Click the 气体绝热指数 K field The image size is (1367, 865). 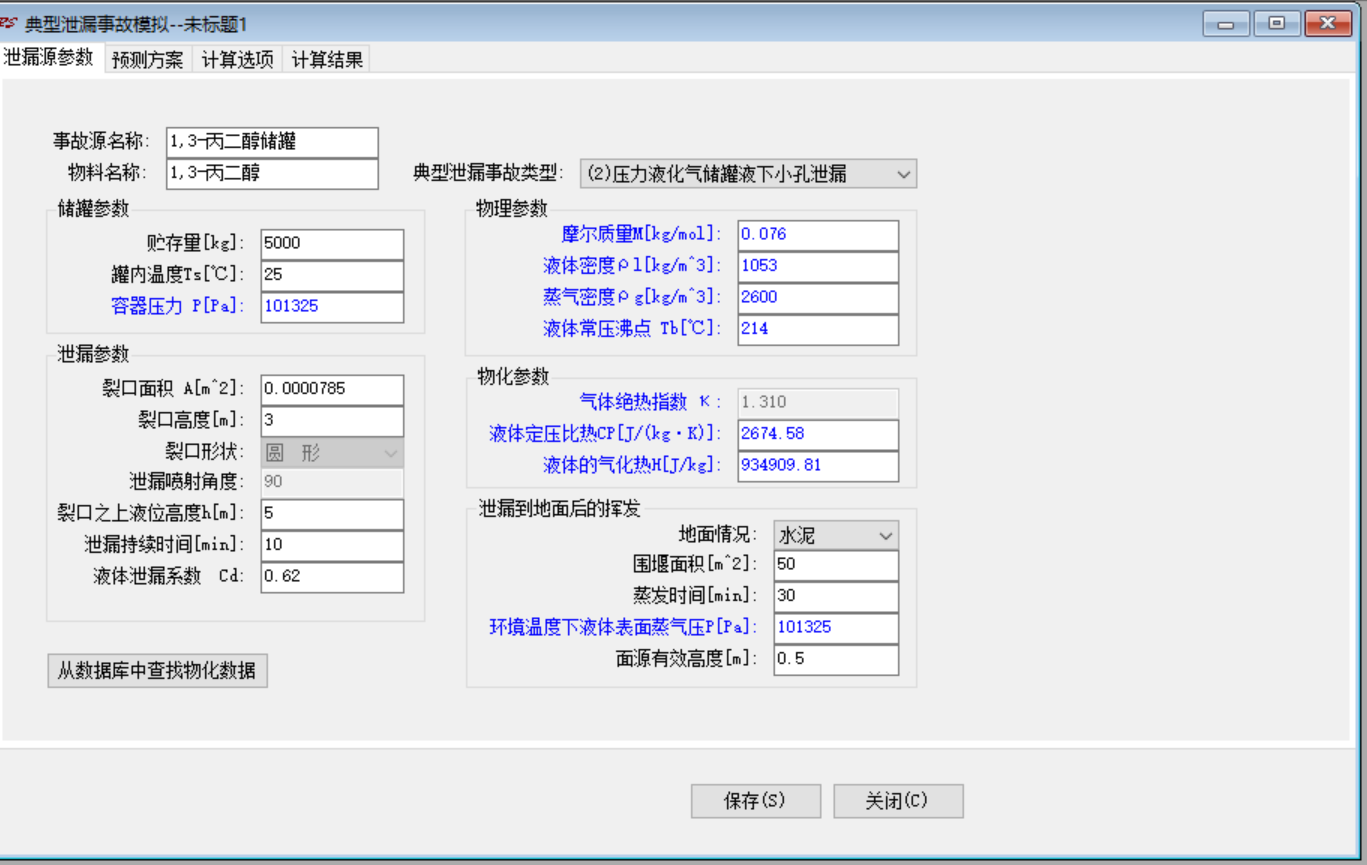(818, 403)
